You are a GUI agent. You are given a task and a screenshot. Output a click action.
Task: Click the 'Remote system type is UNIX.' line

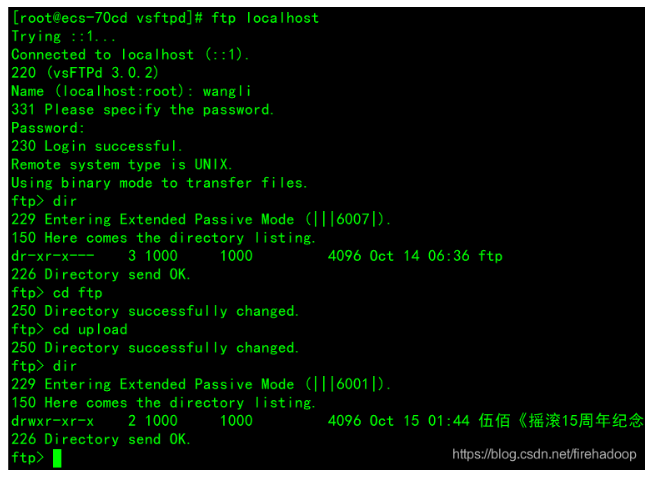pos(122,164)
